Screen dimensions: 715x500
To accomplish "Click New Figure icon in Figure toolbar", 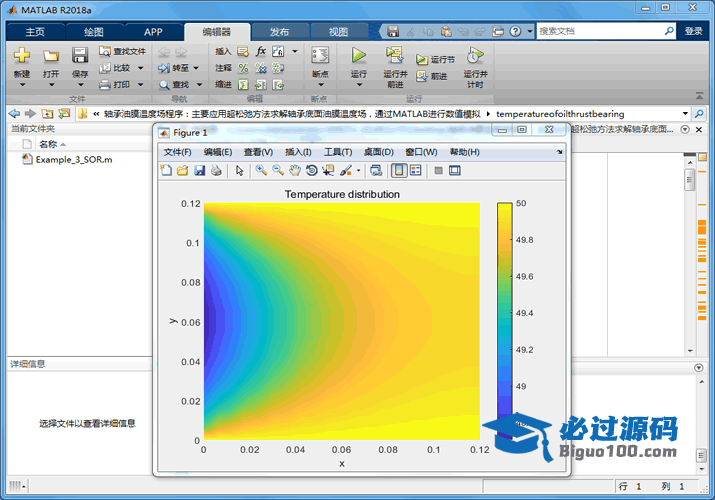I will (166, 170).
